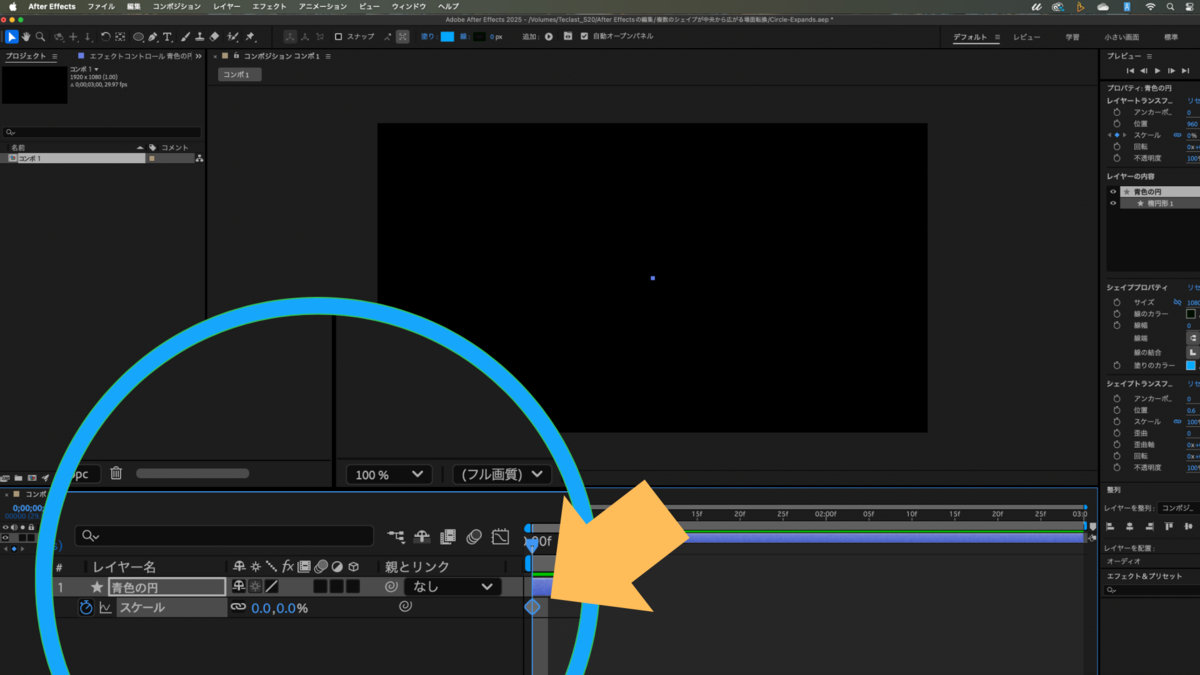1200x675 pixels.
Task: Click the コンポ1 breadcrumb button
Action: [x=240, y=75]
